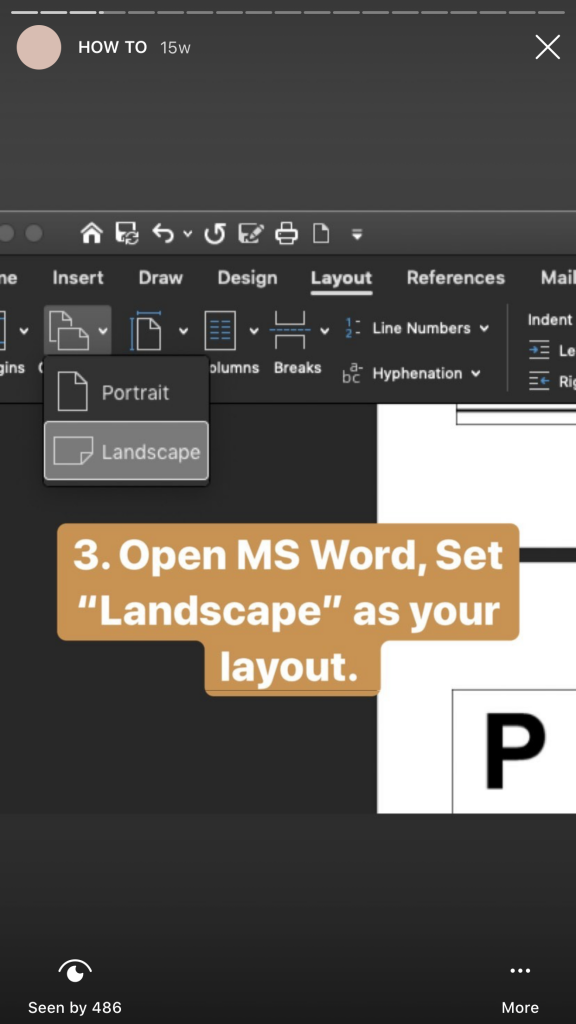Click the edit document icon in quick toolbar
Screen dimensions: 576x1024
pos(251,233)
